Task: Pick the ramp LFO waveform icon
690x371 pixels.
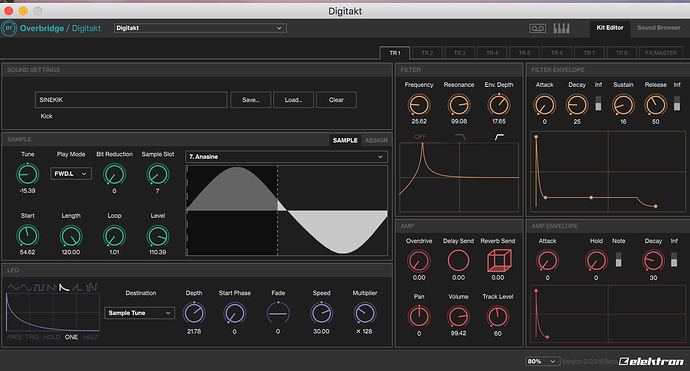Action: point(77,287)
